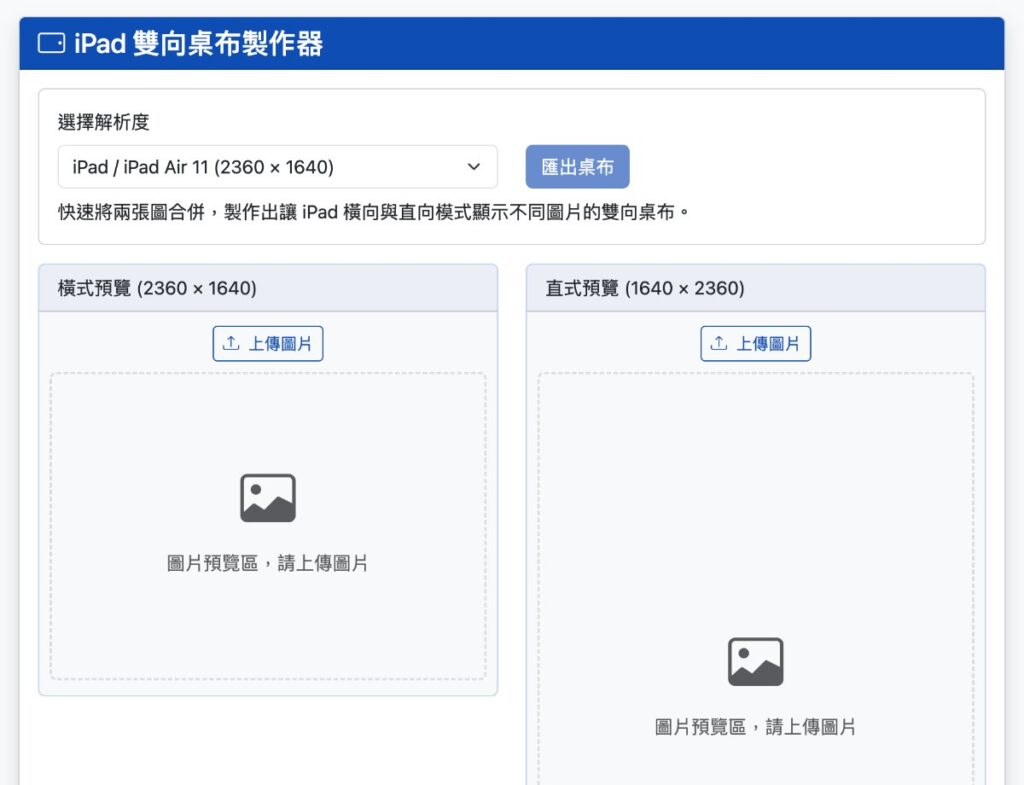This screenshot has height=785, width=1024.
Task: Click the 圖片預覽區 text in portrait preview
Action: (756, 727)
